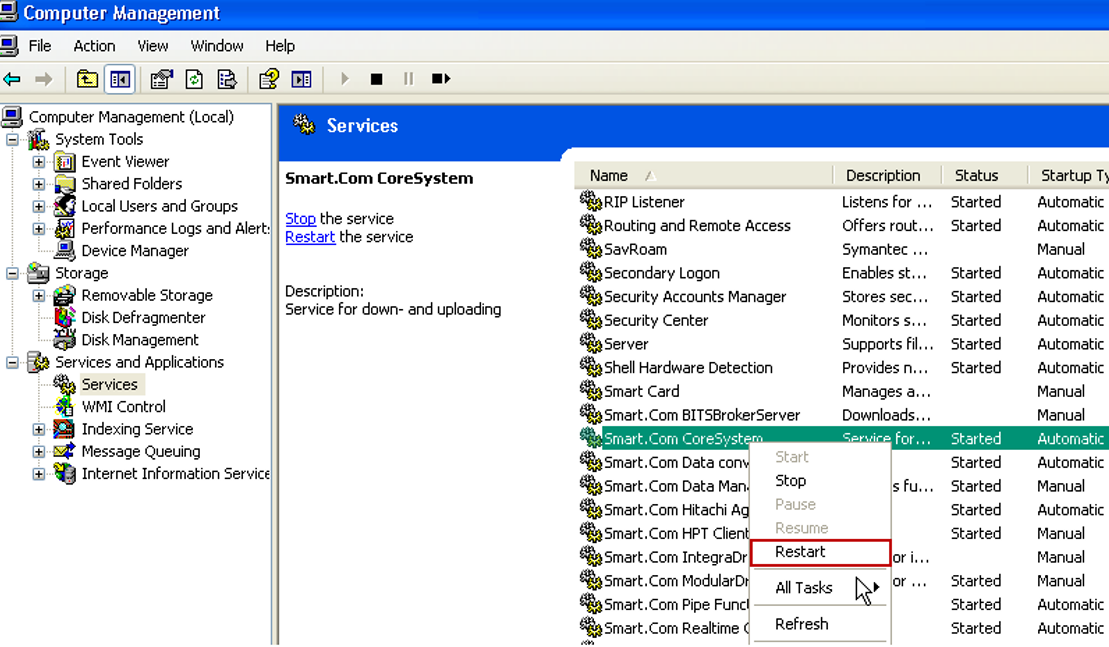This screenshot has width=1109, height=647.
Task: Open the Window menu
Action: (x=217, y=46)
